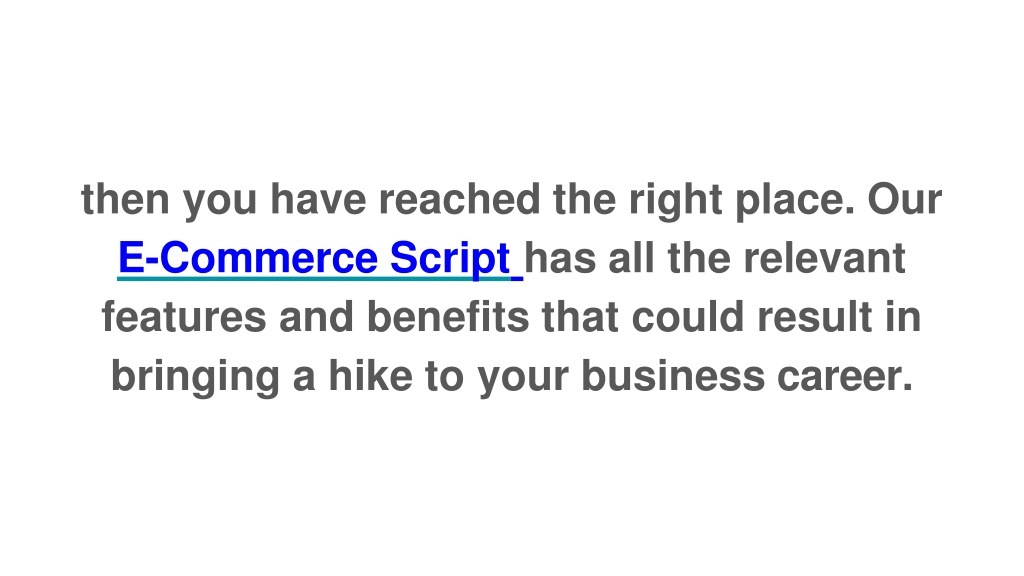Open the E-Commerce Script link
This screenshot has height=576, width=1024.
point(320,259)
